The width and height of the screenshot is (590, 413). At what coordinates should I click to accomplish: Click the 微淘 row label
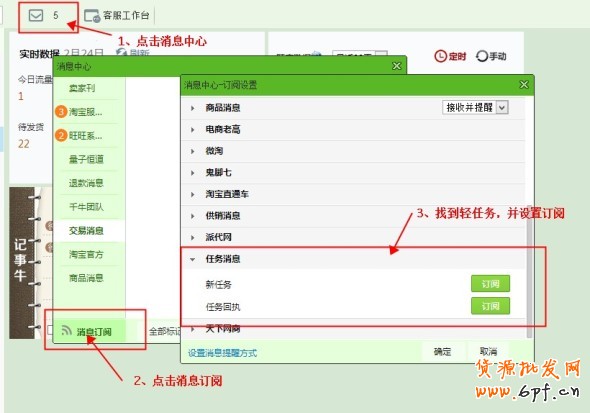coord(214,151)
